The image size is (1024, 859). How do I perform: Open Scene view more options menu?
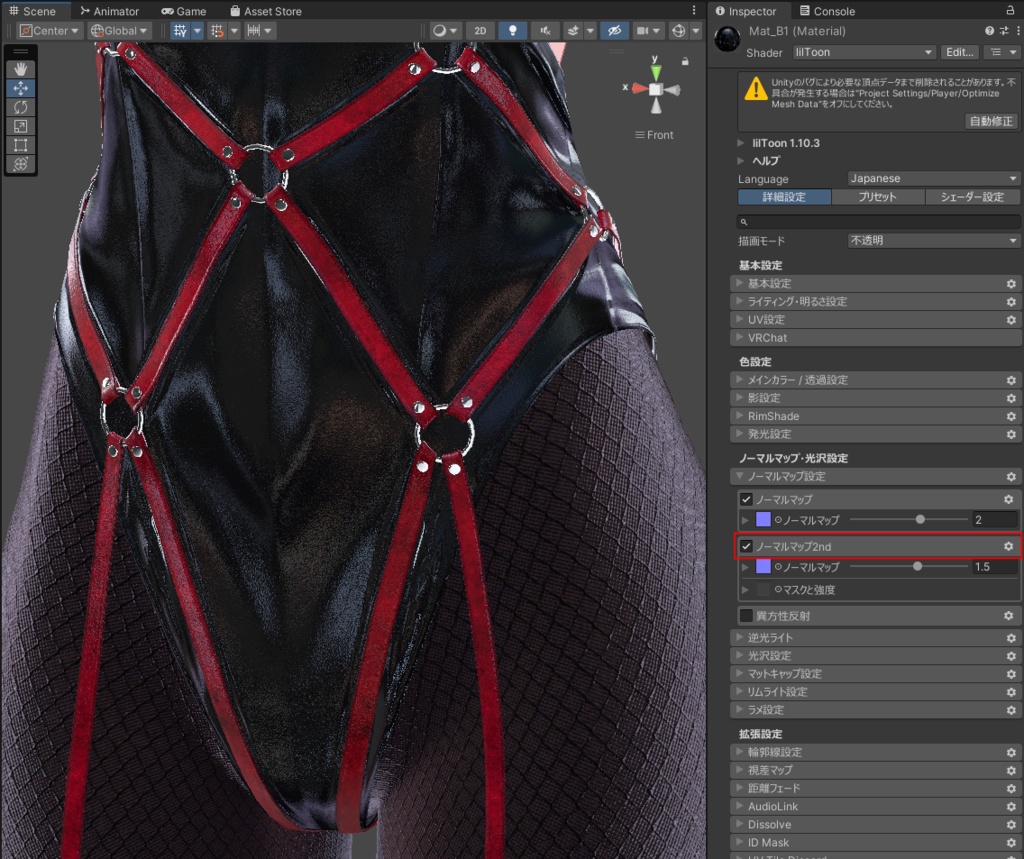[694, 10]
